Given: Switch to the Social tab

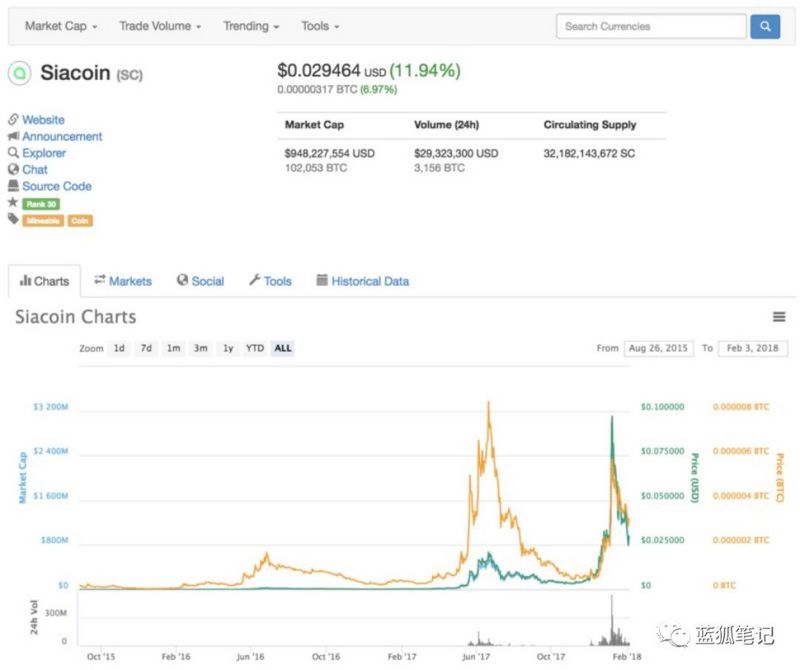Looking at the screenshot, I should click(201, 281).
